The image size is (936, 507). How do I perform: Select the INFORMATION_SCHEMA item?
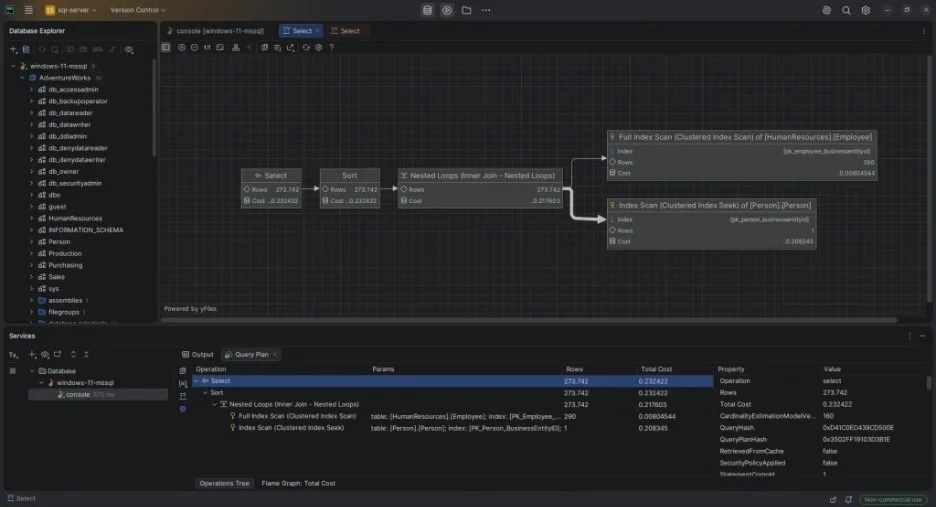85,230
